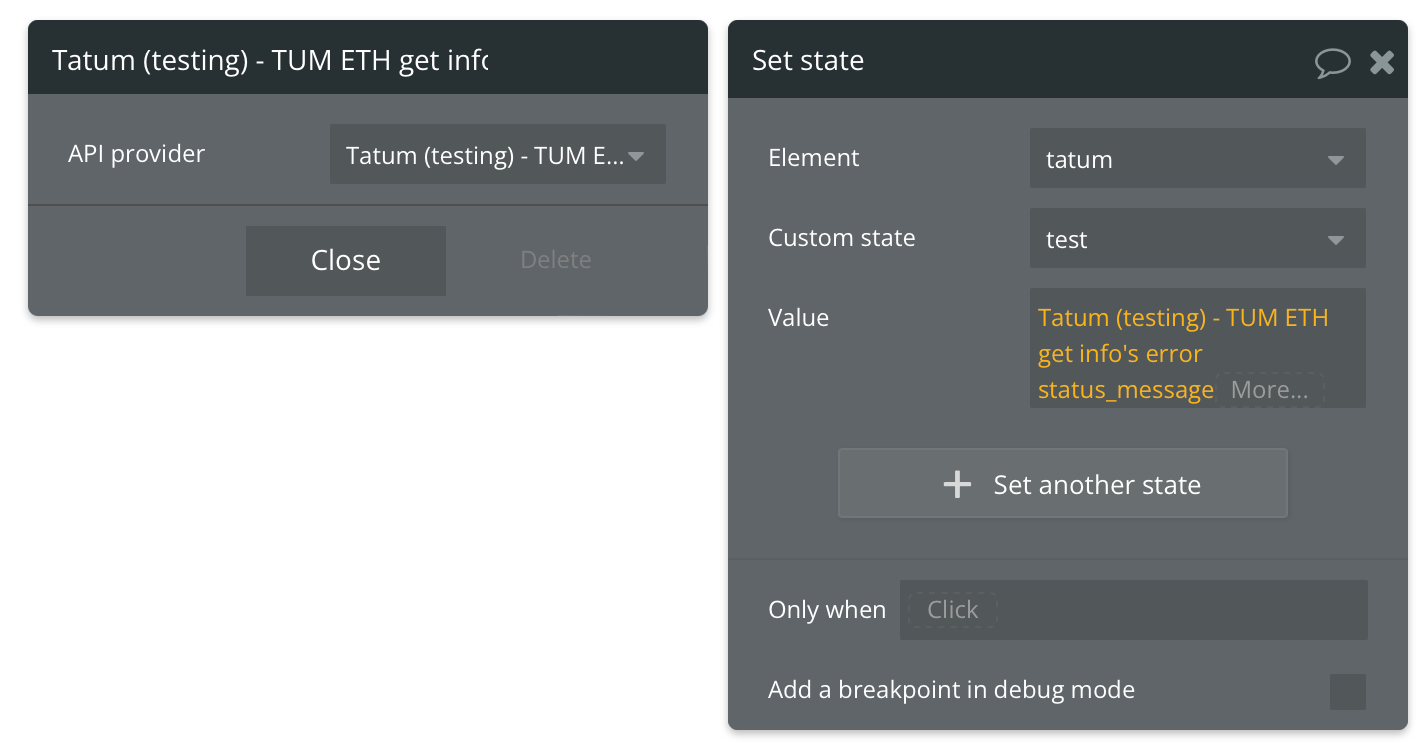Expand the Element dropdown showing tatum
Viewport: 1428px width, 754px height.
1198,158
